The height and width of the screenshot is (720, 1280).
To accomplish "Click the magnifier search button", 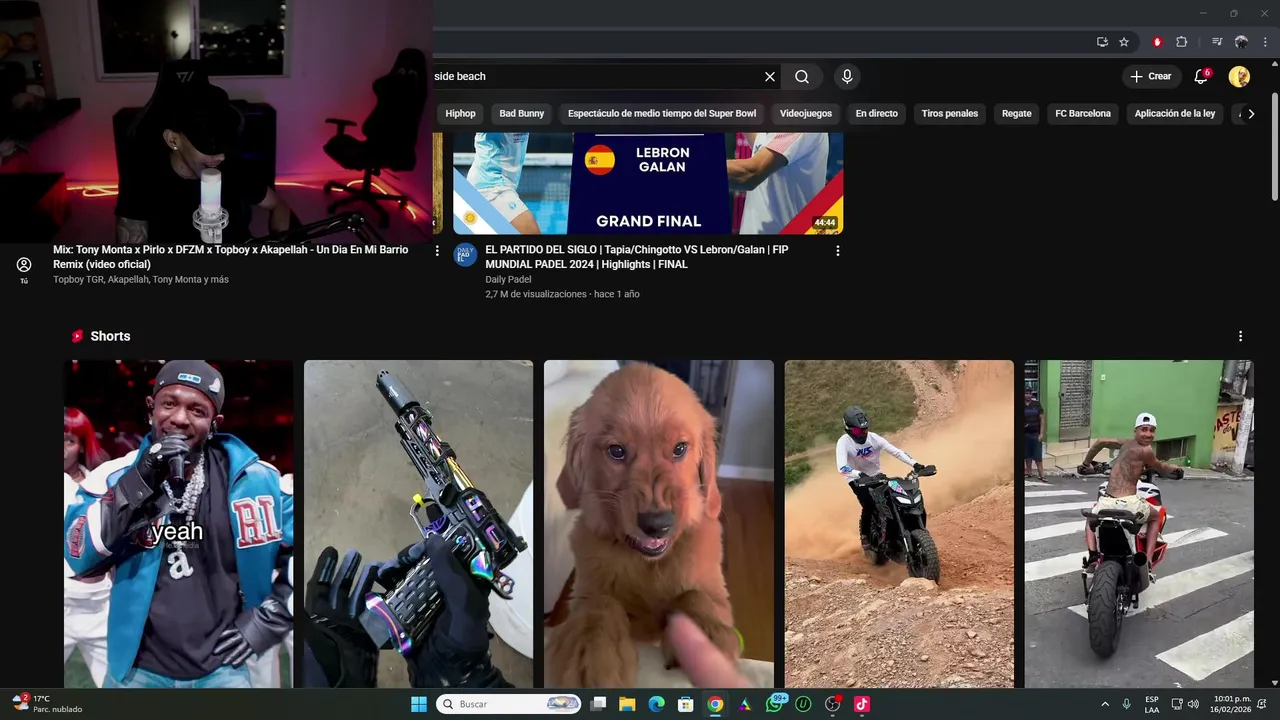I will tap(802, 77).
